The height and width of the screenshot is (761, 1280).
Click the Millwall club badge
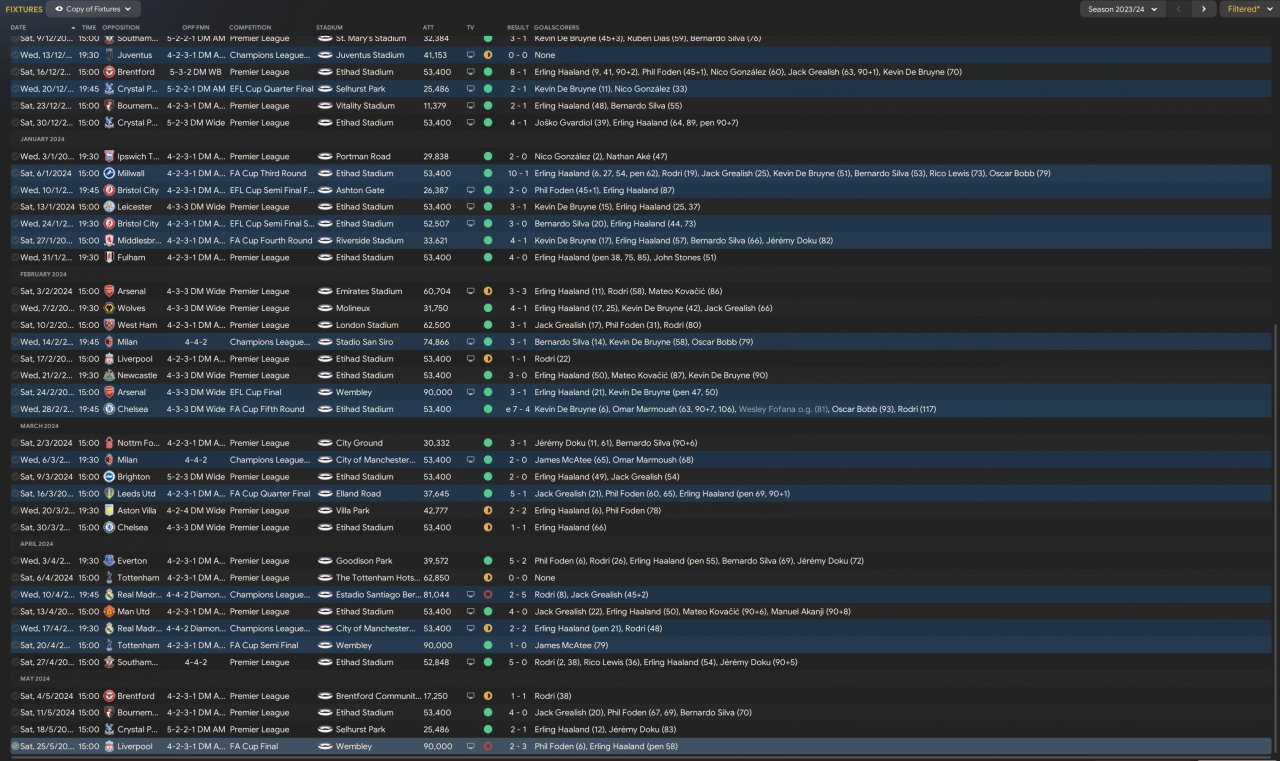click(109, 173)
